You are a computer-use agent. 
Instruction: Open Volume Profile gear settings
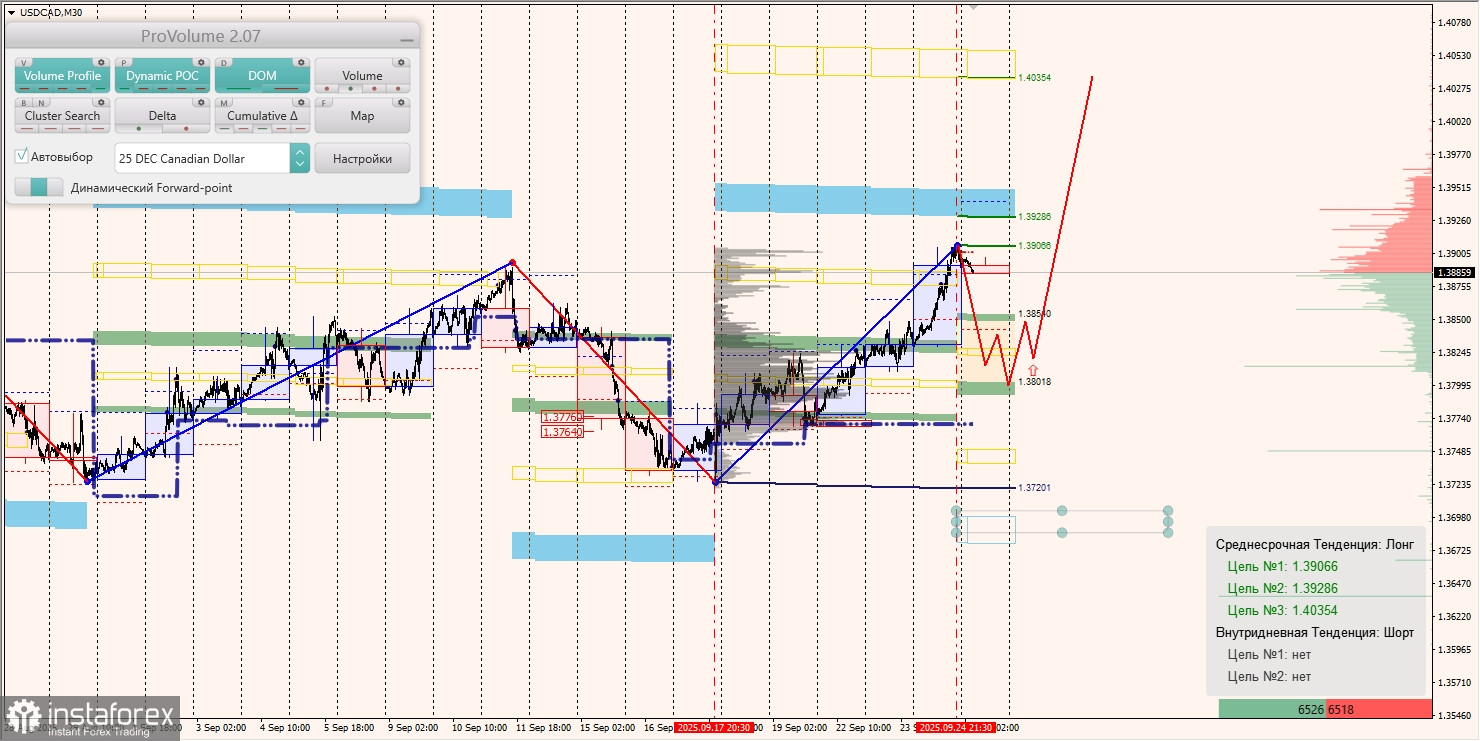[101, 62]
